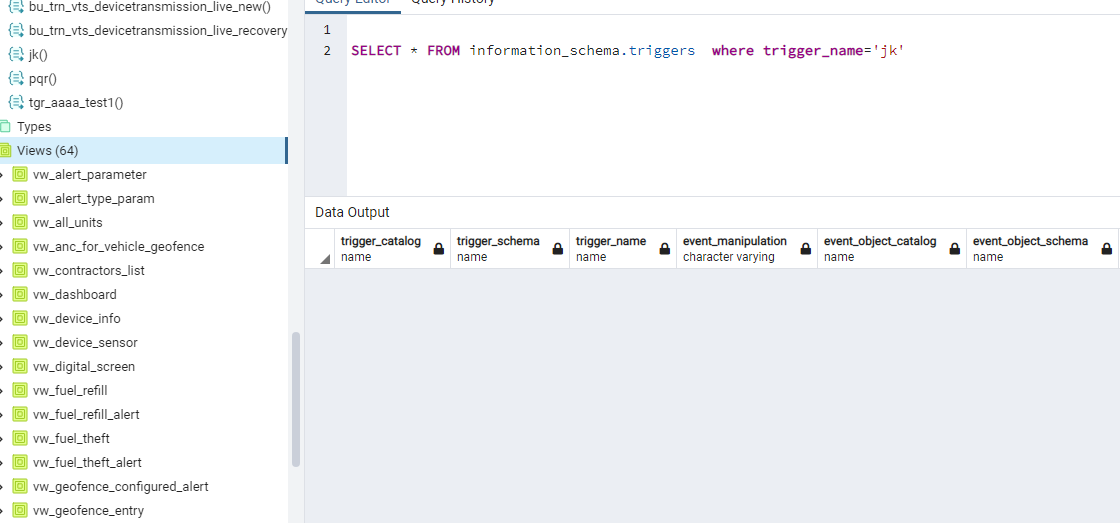
Task: Click the lock icon on trigger_schema column
Action: (x=557, y=249)
